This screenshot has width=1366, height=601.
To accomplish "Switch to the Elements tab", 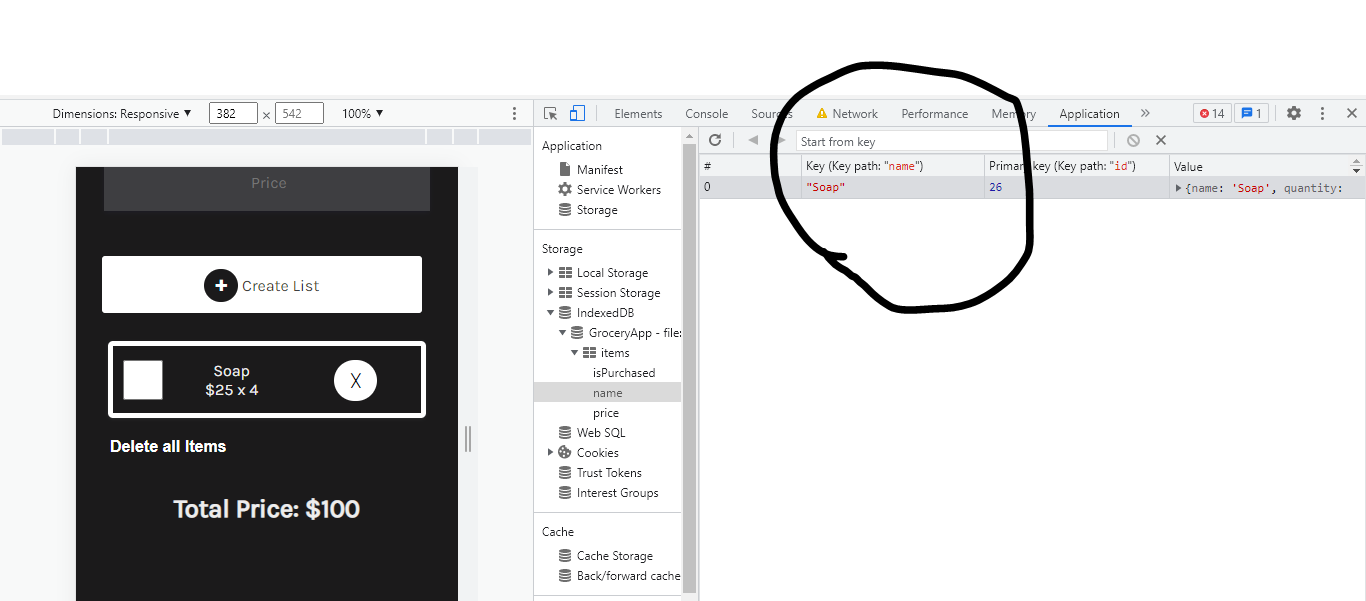I will 638,114.
